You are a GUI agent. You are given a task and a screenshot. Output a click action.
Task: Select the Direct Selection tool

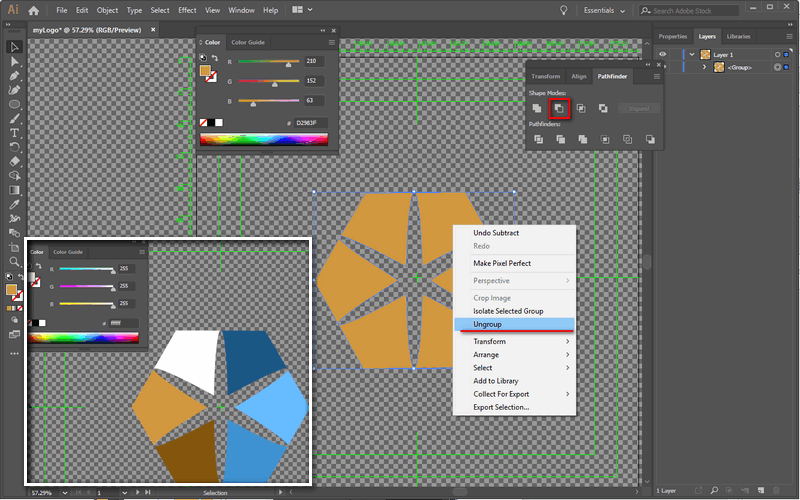click(x=15, y=61)
